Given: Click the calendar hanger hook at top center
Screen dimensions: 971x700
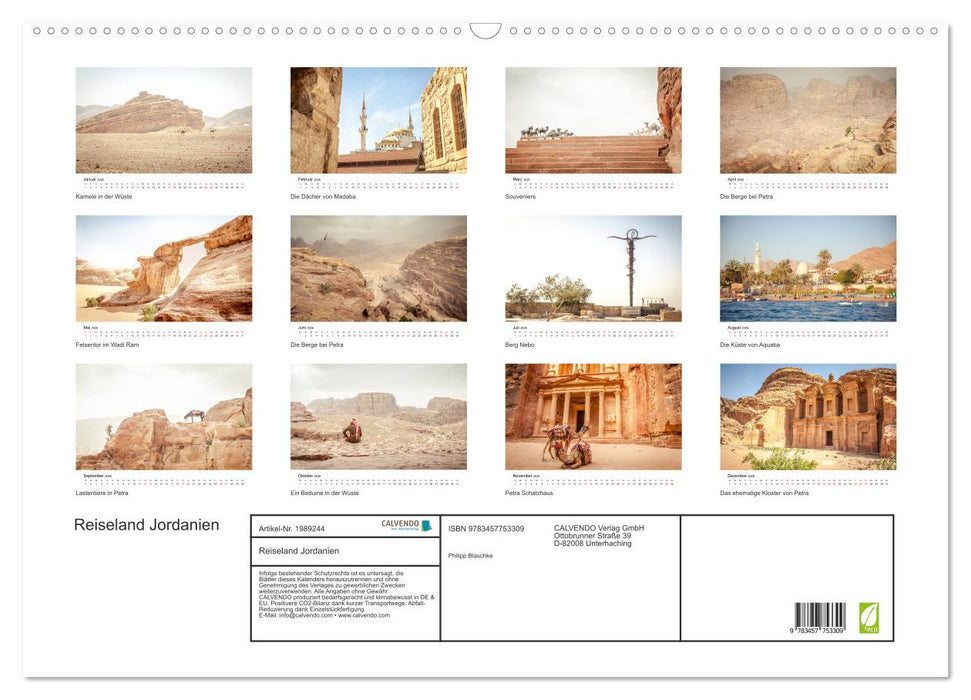Looking at the screenshot, I should [x=485, y=31].
